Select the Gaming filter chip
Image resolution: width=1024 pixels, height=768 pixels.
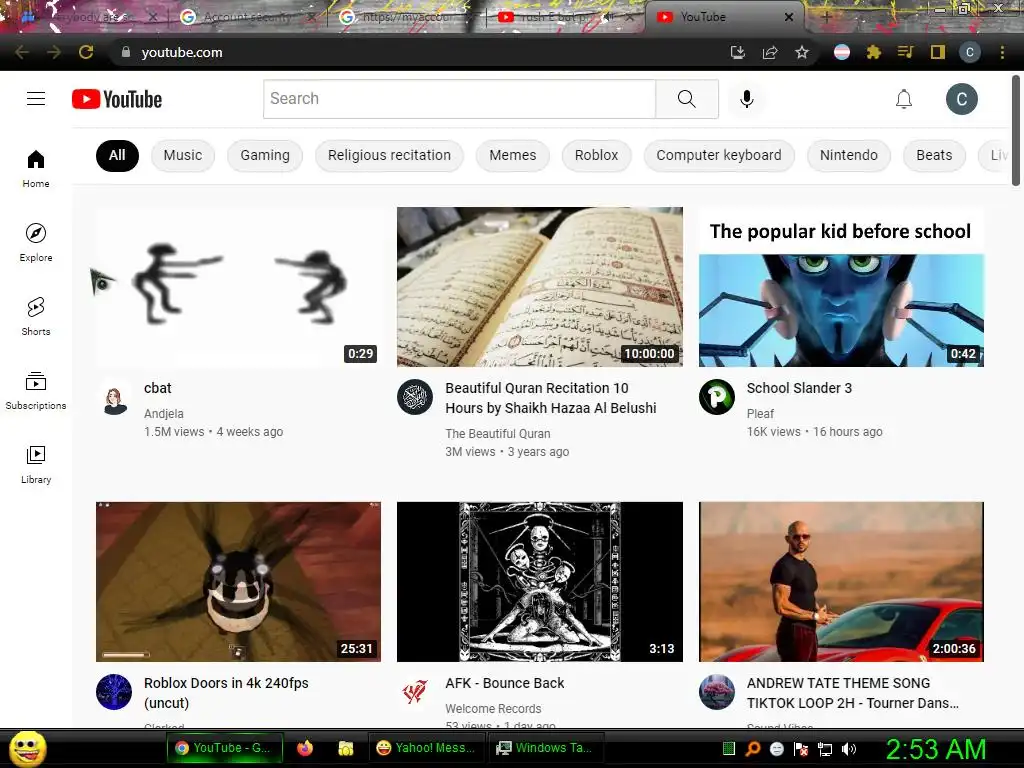pyautogui.click(x=264, y=155)
